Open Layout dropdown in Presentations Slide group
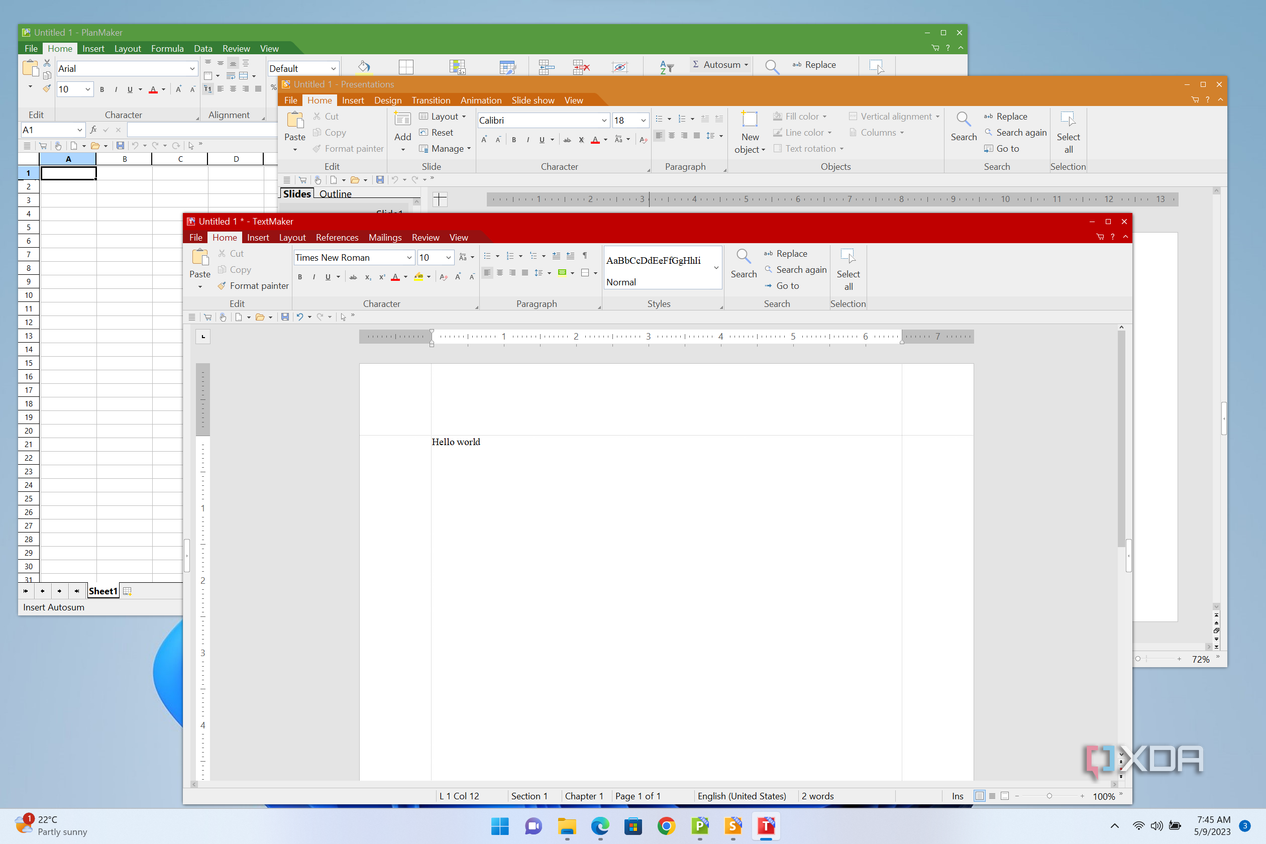The image size is (1266, 844). (x=443, y=117)
